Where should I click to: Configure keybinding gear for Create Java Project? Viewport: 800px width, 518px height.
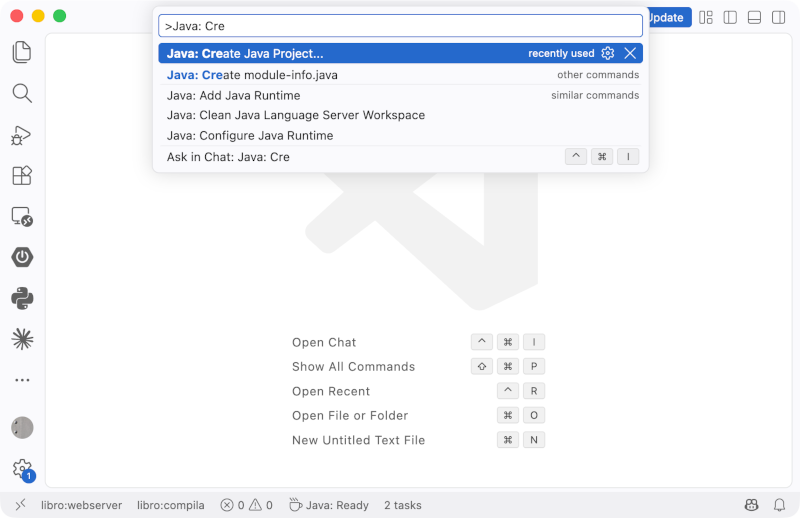(608, 53)
